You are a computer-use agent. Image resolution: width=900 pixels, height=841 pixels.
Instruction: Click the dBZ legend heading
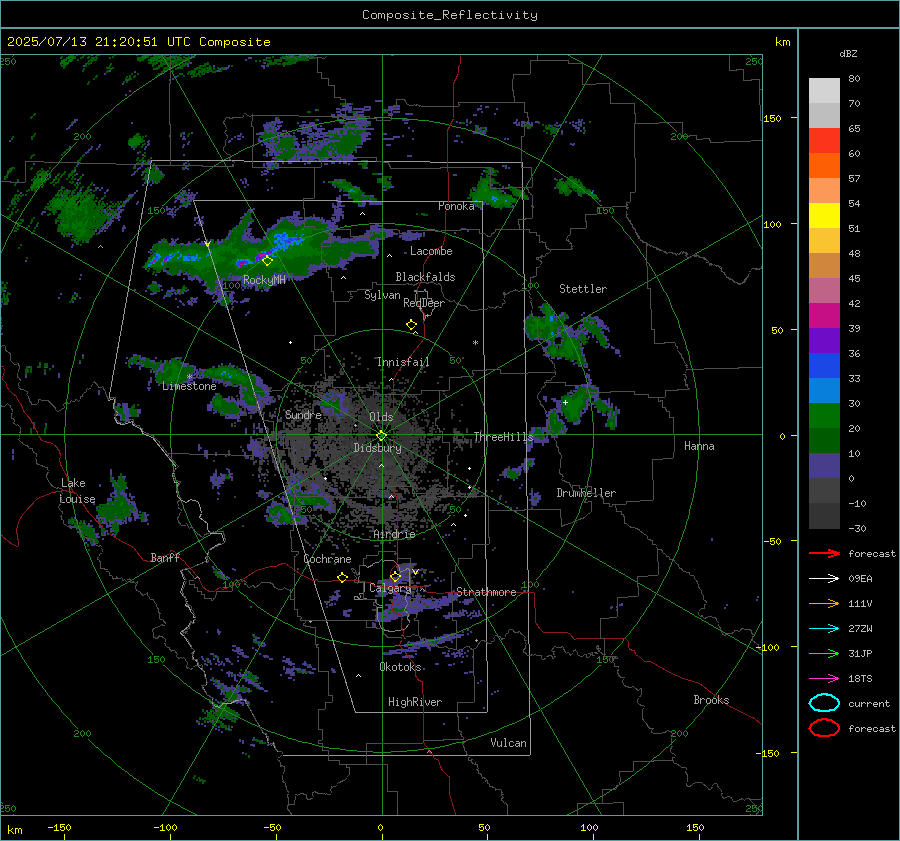click(x=848, y=53)
